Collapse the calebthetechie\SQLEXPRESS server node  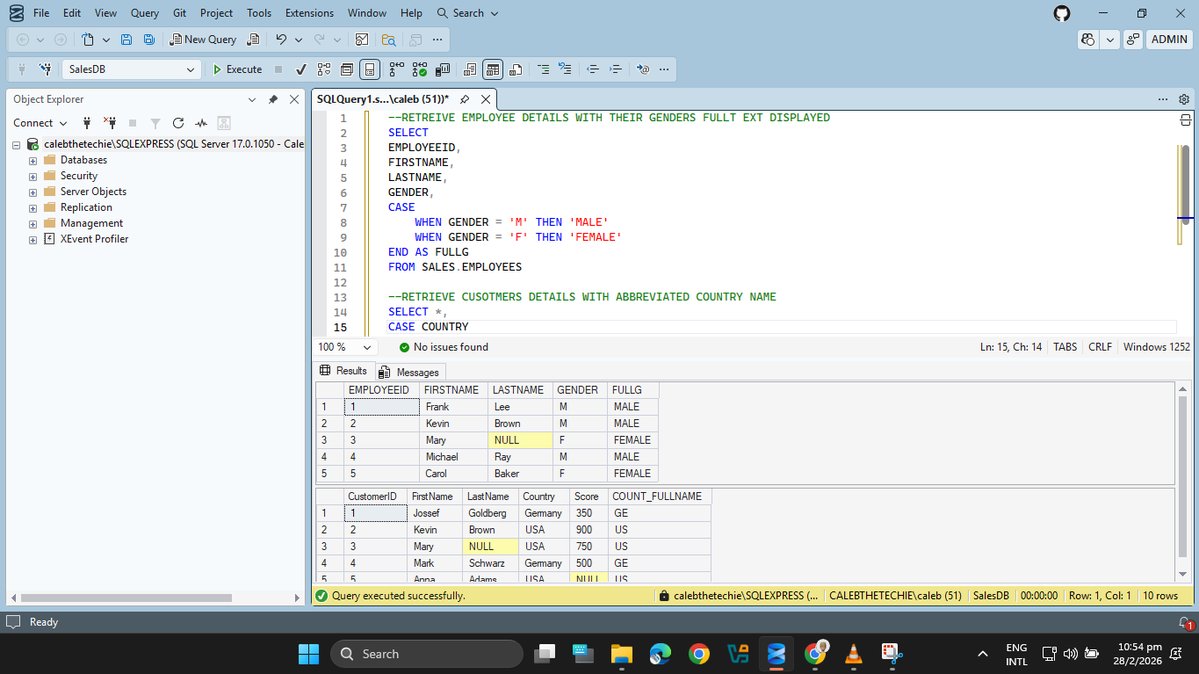(16, 145)
